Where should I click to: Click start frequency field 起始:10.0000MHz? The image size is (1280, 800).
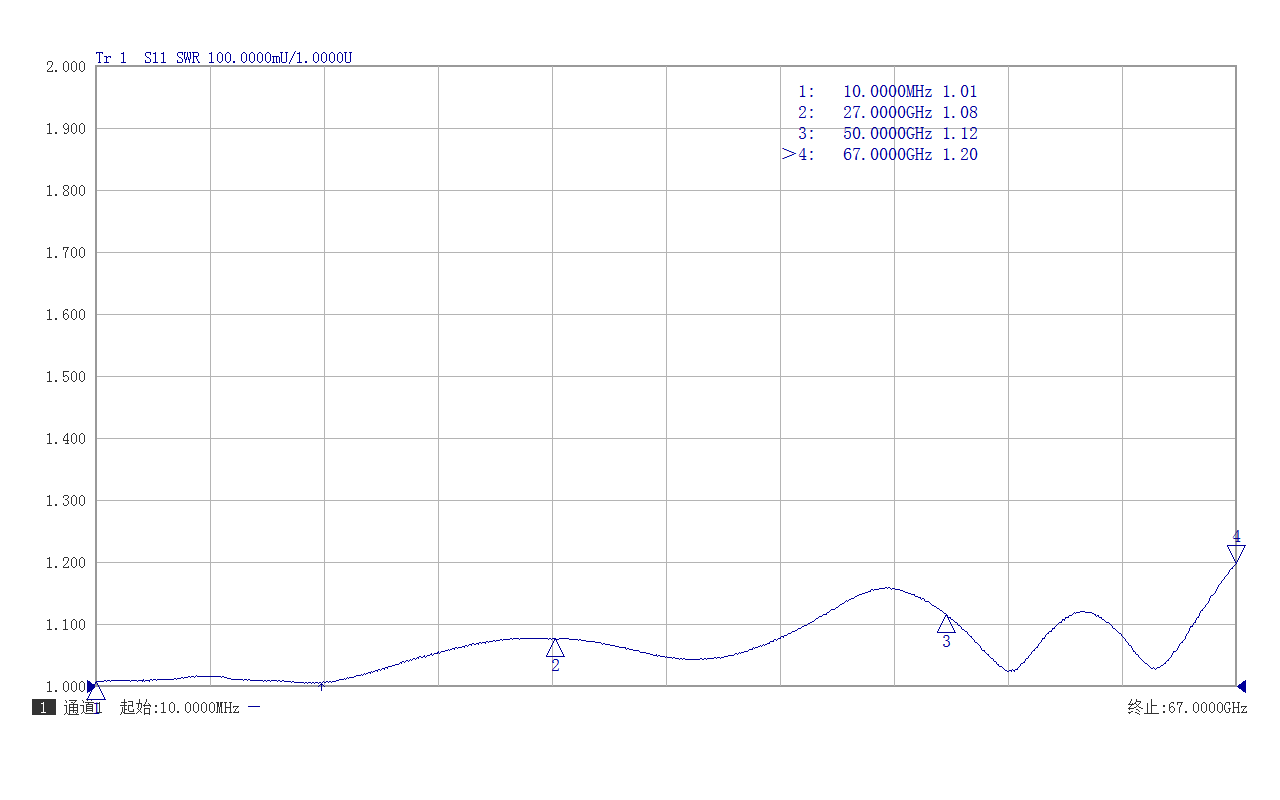(x=180, y=707)
